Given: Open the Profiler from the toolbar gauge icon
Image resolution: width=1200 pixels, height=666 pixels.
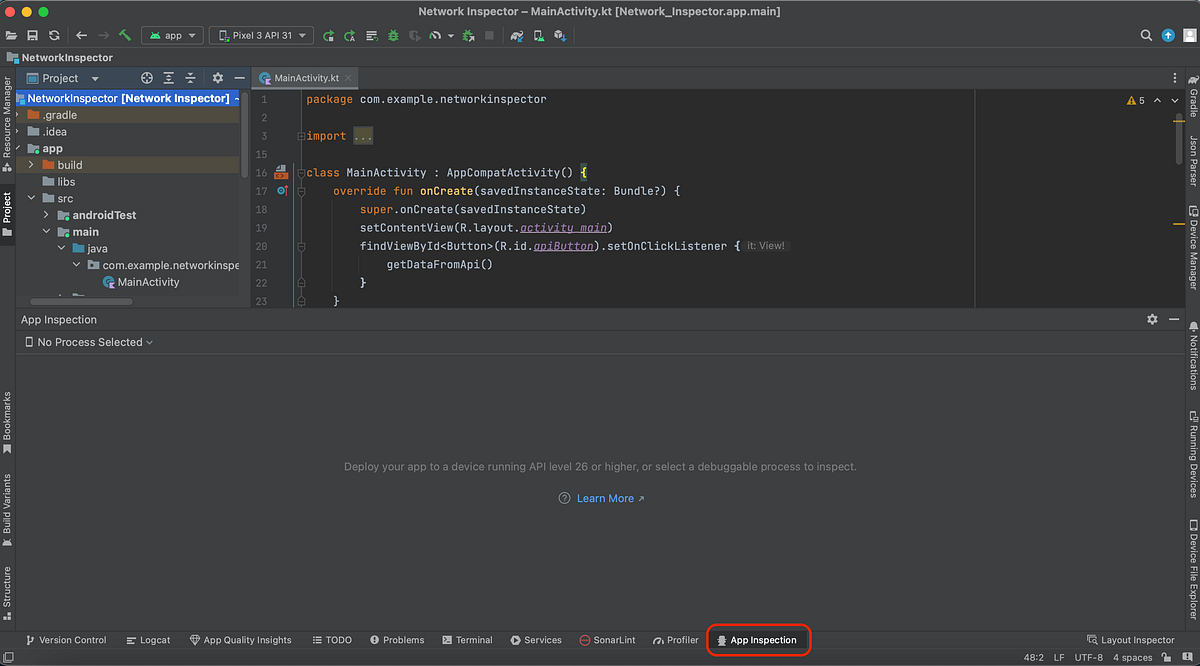Looking at the screenshot, I should point(435,35).
